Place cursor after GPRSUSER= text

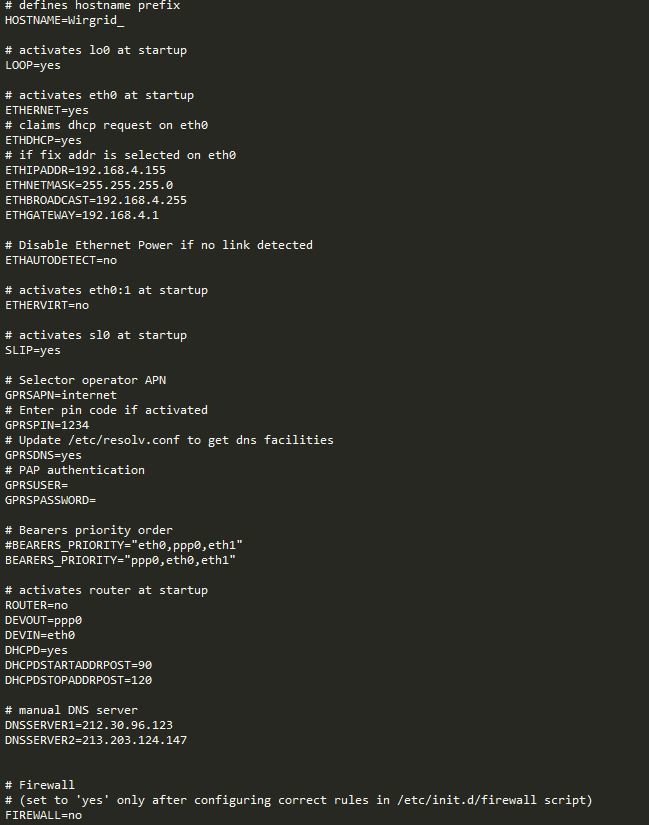point(69,485)
